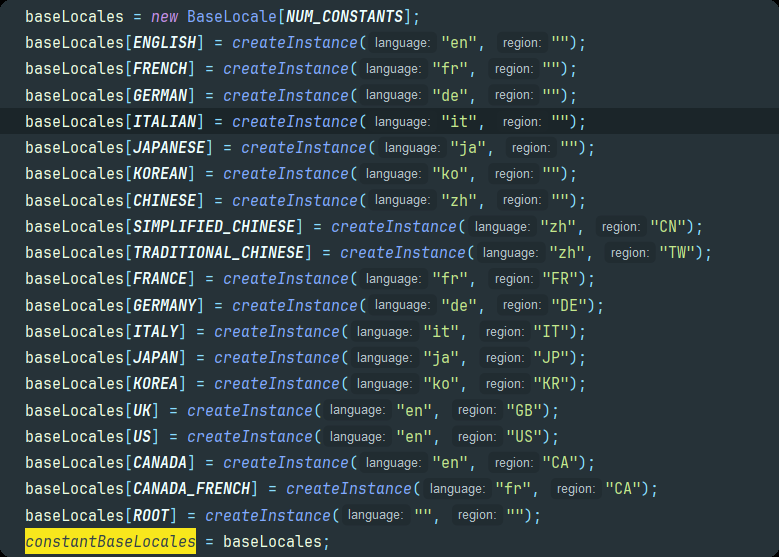The width and height of the screenshot is (779, 557).
Task: Click the region hint on the JAPANESE line
Action: tap(531, 148)
